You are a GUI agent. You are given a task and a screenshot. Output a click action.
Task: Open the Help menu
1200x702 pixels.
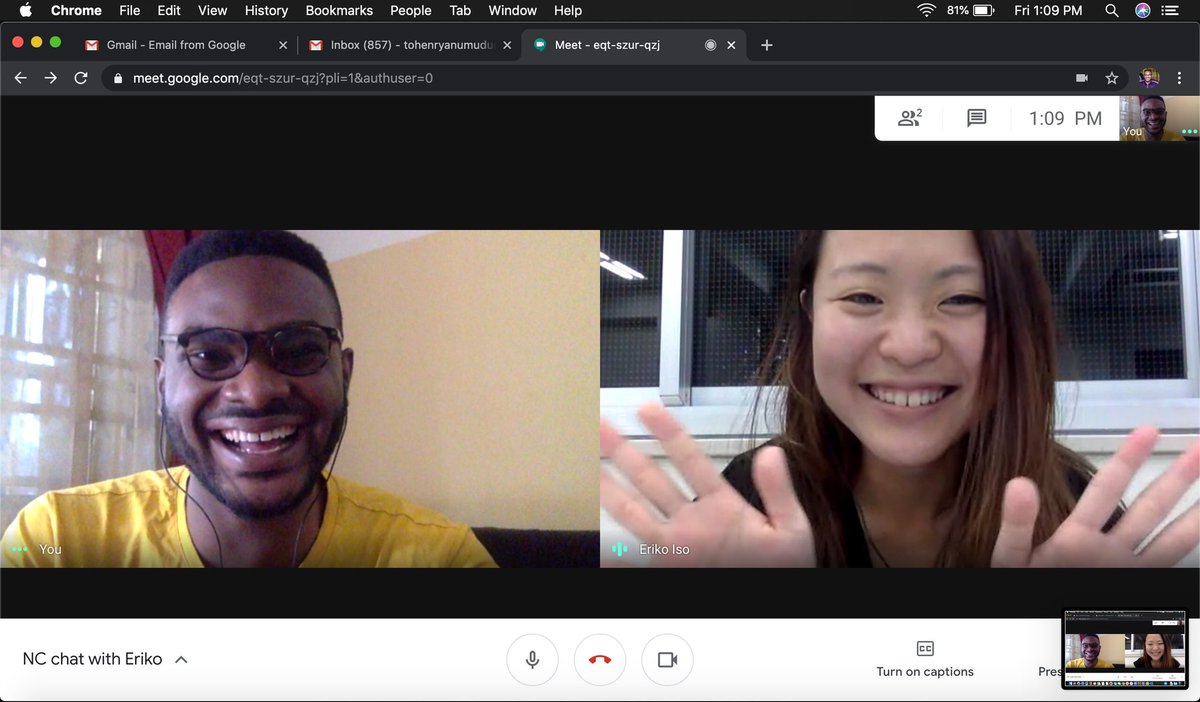(568, 10)
